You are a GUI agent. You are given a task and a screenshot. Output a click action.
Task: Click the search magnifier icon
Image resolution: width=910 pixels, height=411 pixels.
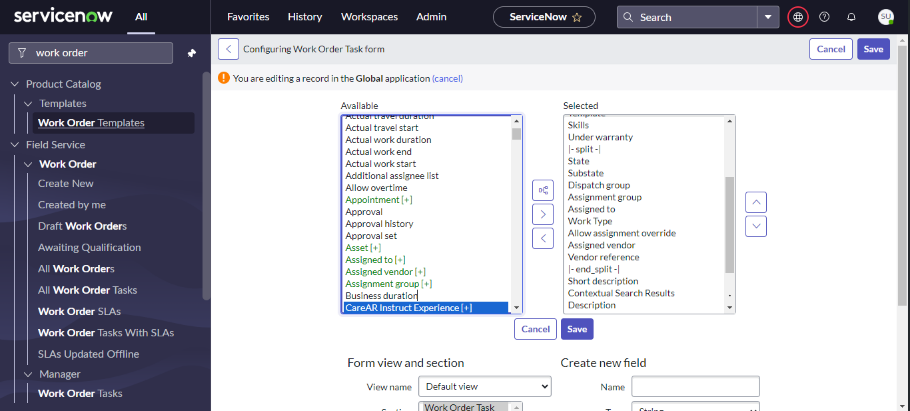pyautogui.click(x=628, y=17)
